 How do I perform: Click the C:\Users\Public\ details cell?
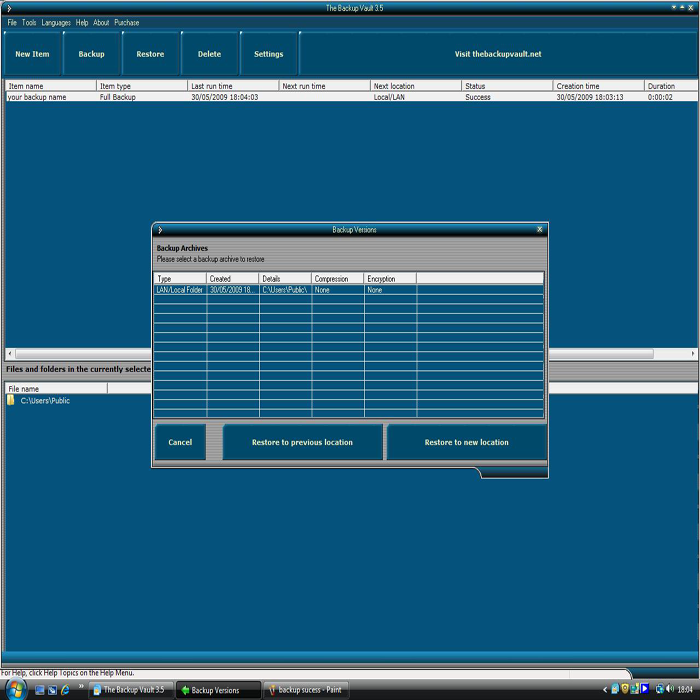[x=285, y=290]
